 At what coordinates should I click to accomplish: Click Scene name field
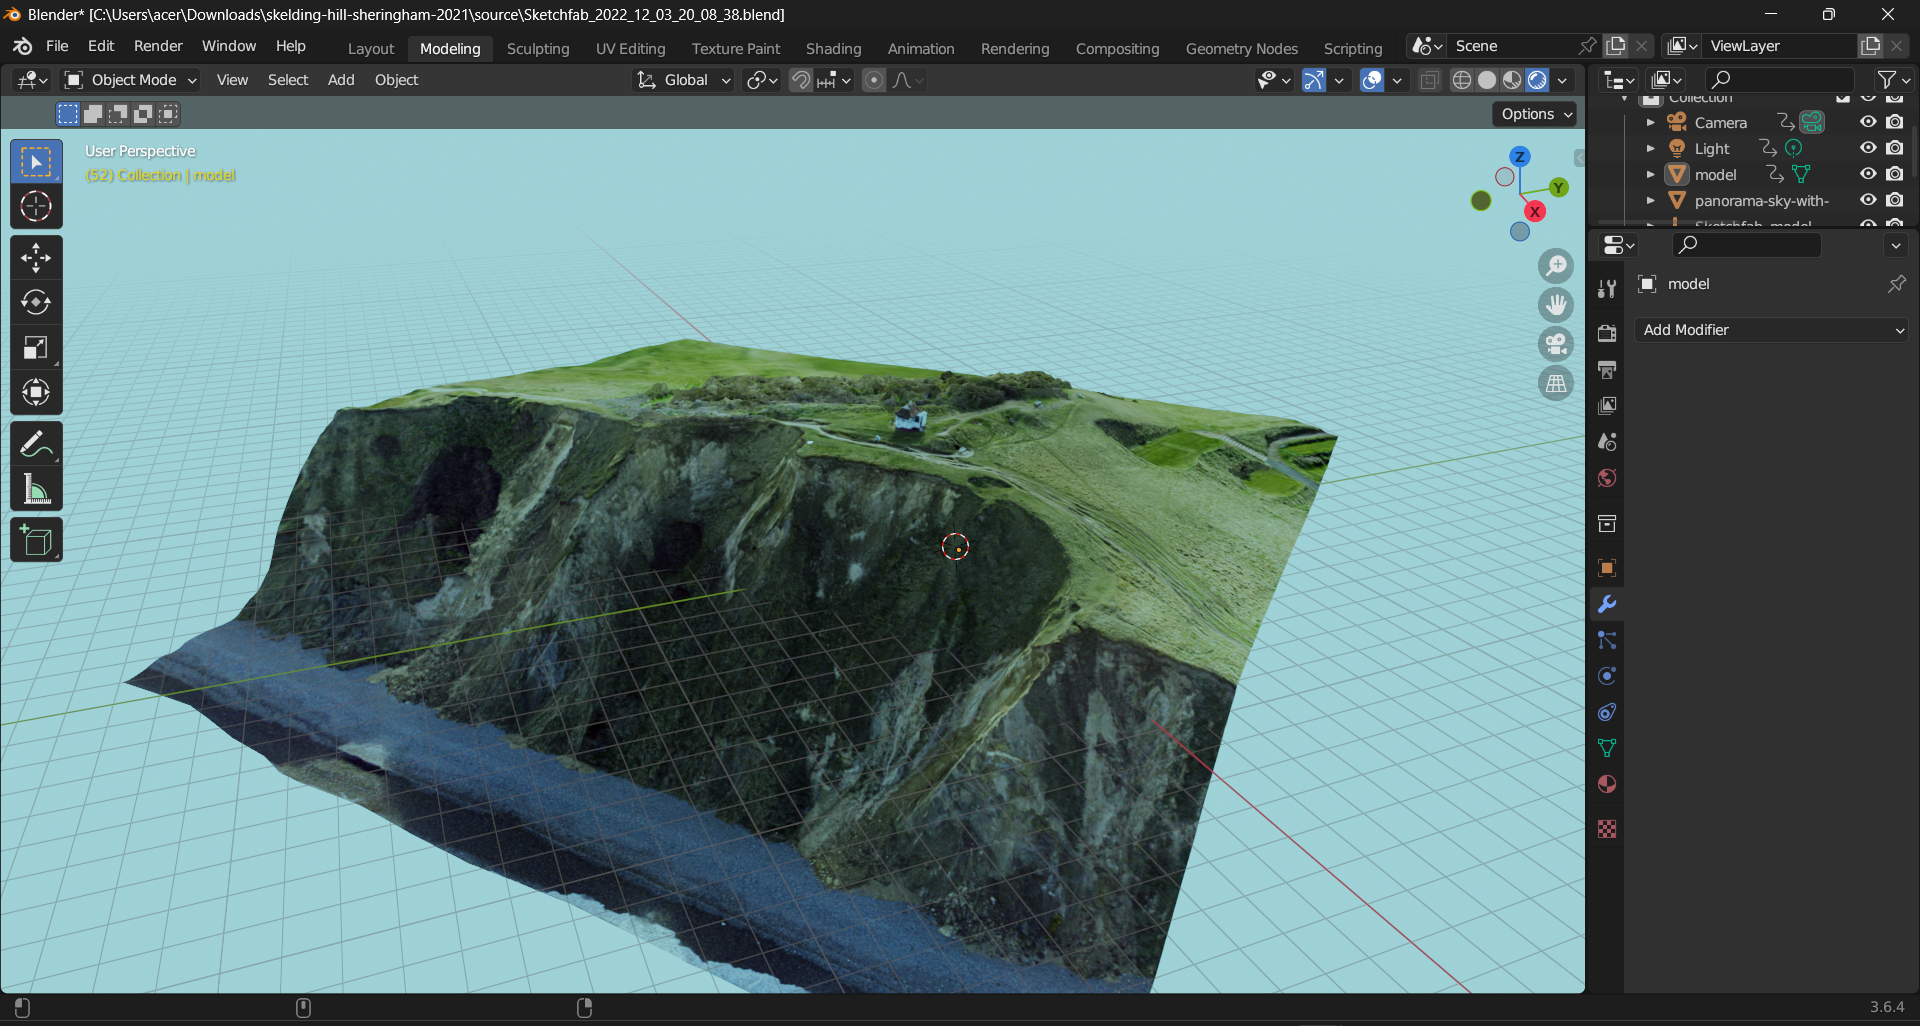1512,46
